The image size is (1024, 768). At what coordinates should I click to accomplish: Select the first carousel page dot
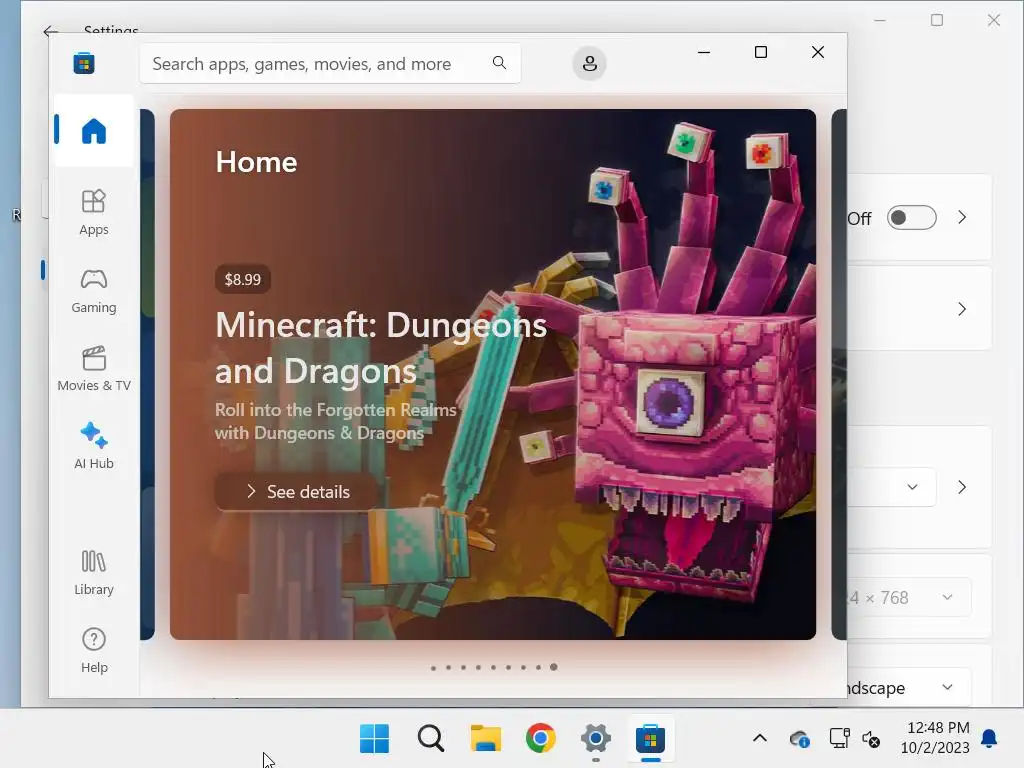point(433,667)
